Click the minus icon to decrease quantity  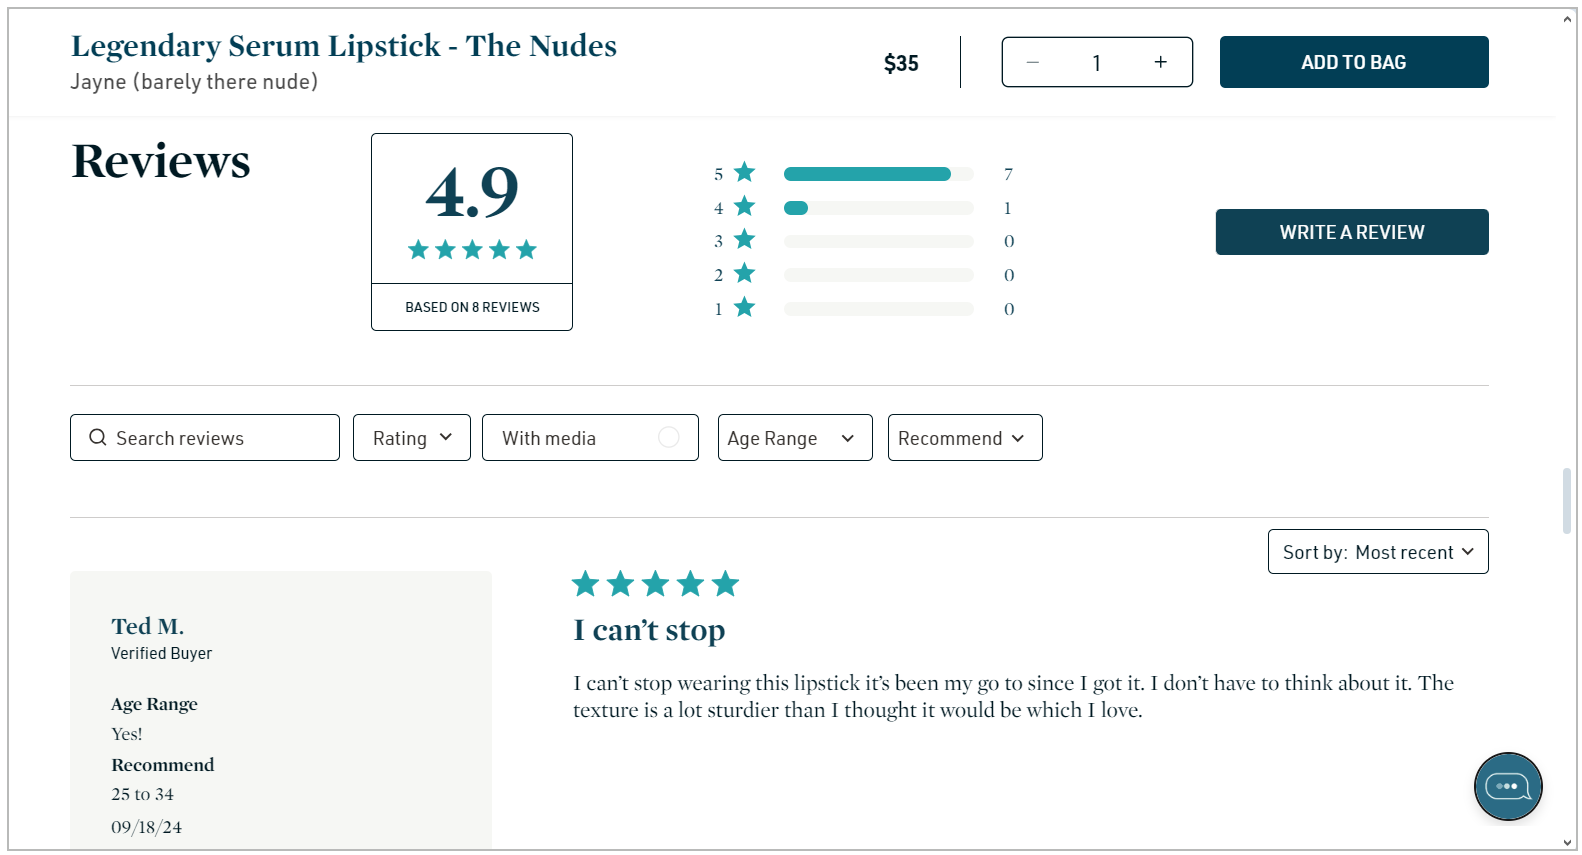[x=1032, y=61]
